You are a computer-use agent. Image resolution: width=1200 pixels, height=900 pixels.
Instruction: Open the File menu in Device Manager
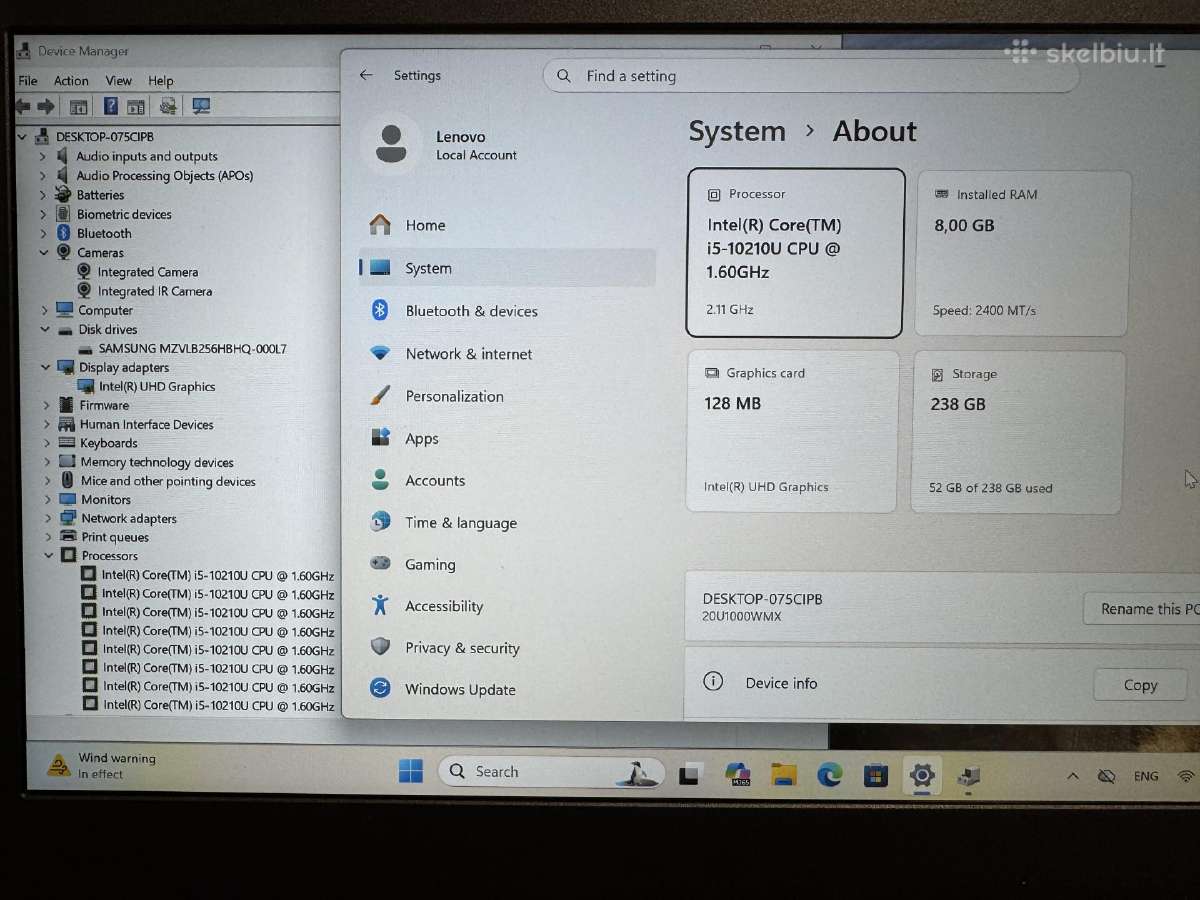pos(28,81)
